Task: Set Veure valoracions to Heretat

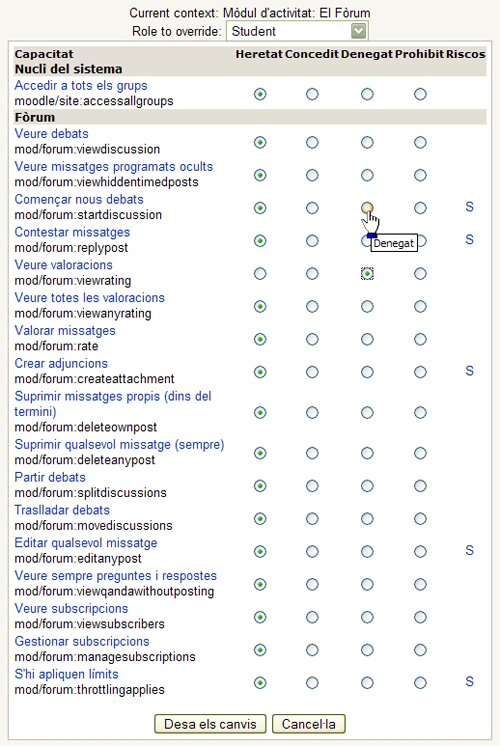Action: 260,274
